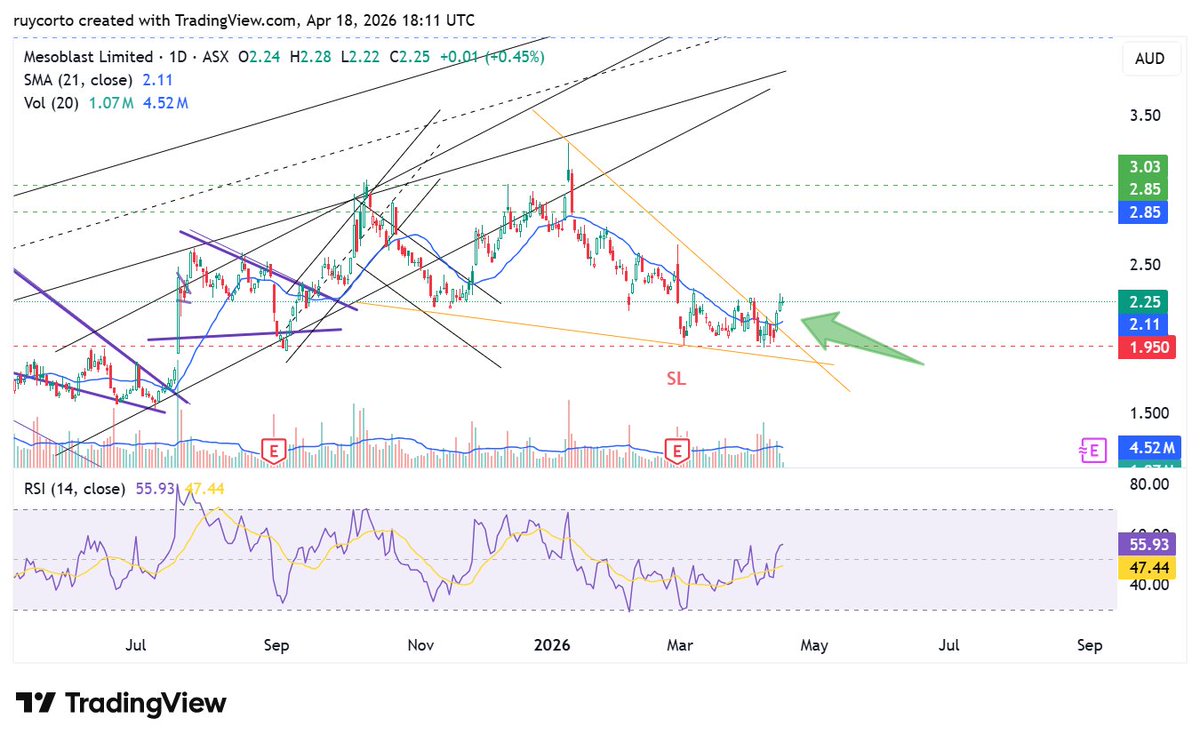This screenshot has height=743, width=1200.
Task: Click the red 1.950 stop level label
Action: (1146, 346)
